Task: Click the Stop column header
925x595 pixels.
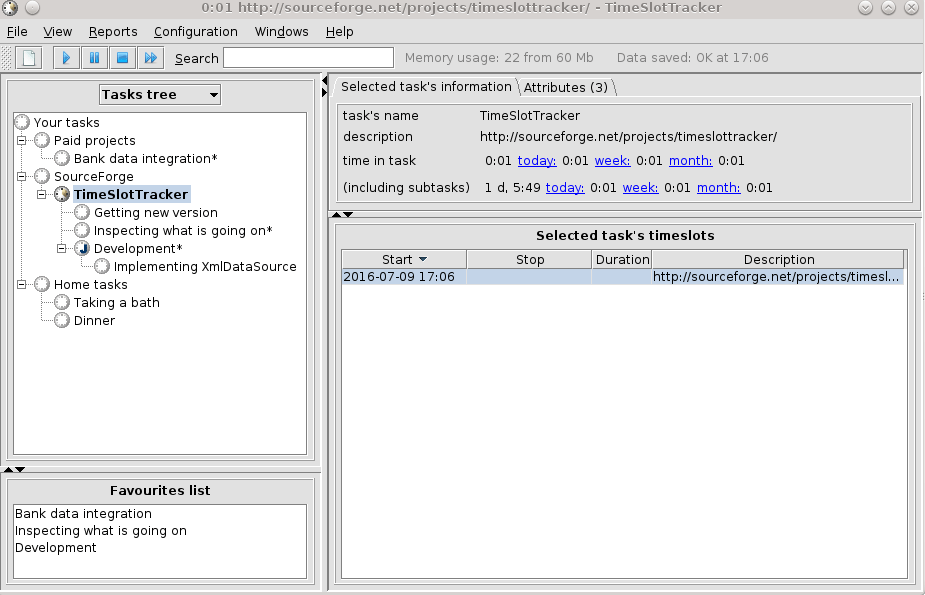Action: [529, 259]
